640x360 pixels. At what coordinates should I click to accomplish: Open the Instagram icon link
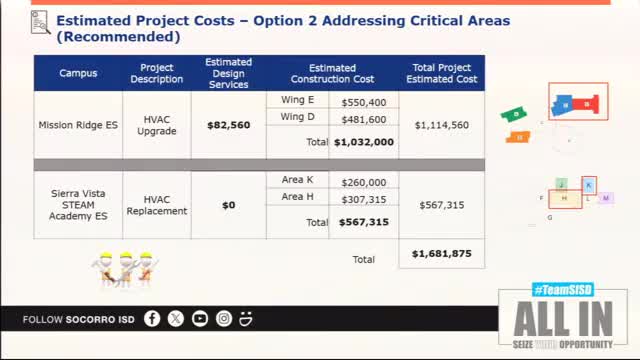(x=224, y=319)
